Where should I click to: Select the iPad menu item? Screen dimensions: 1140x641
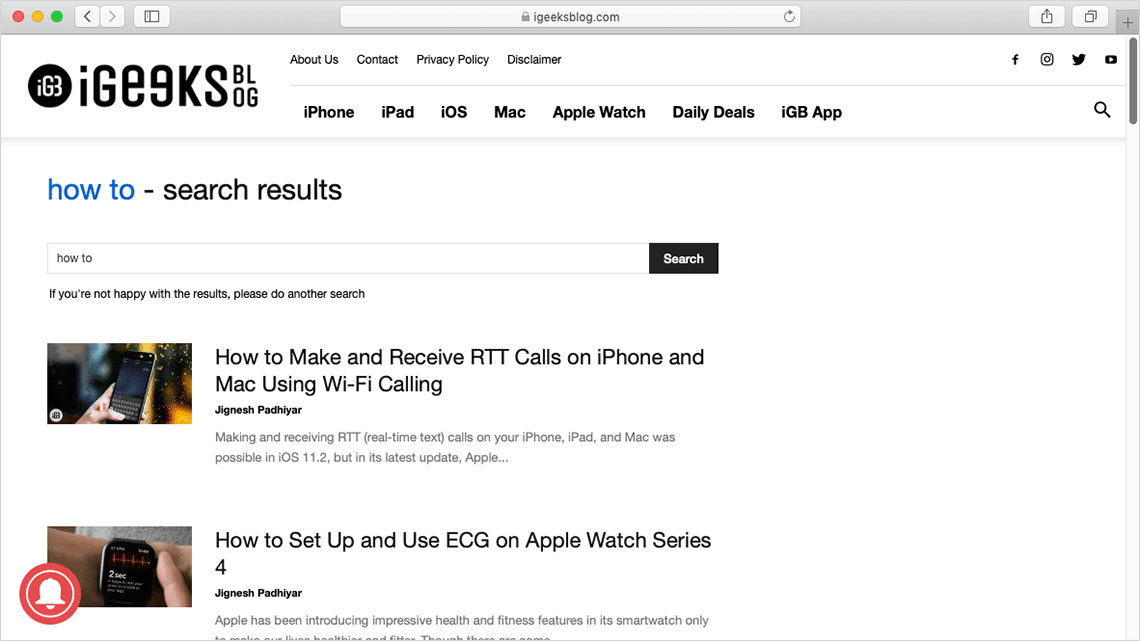pos(398,112)
